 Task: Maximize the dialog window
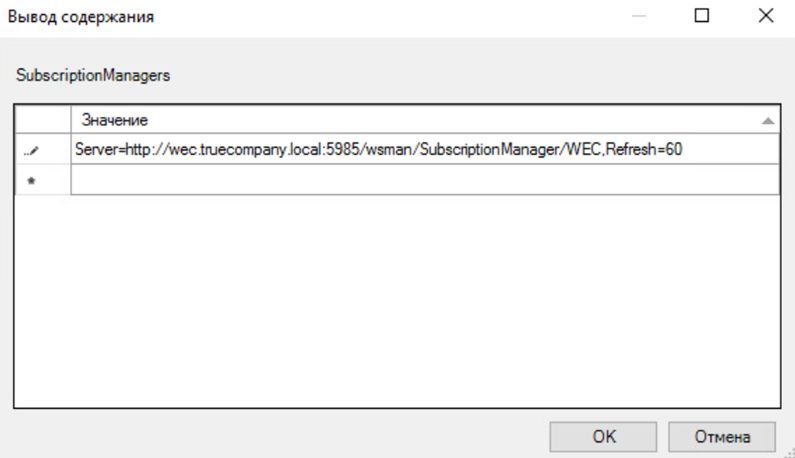702,17
